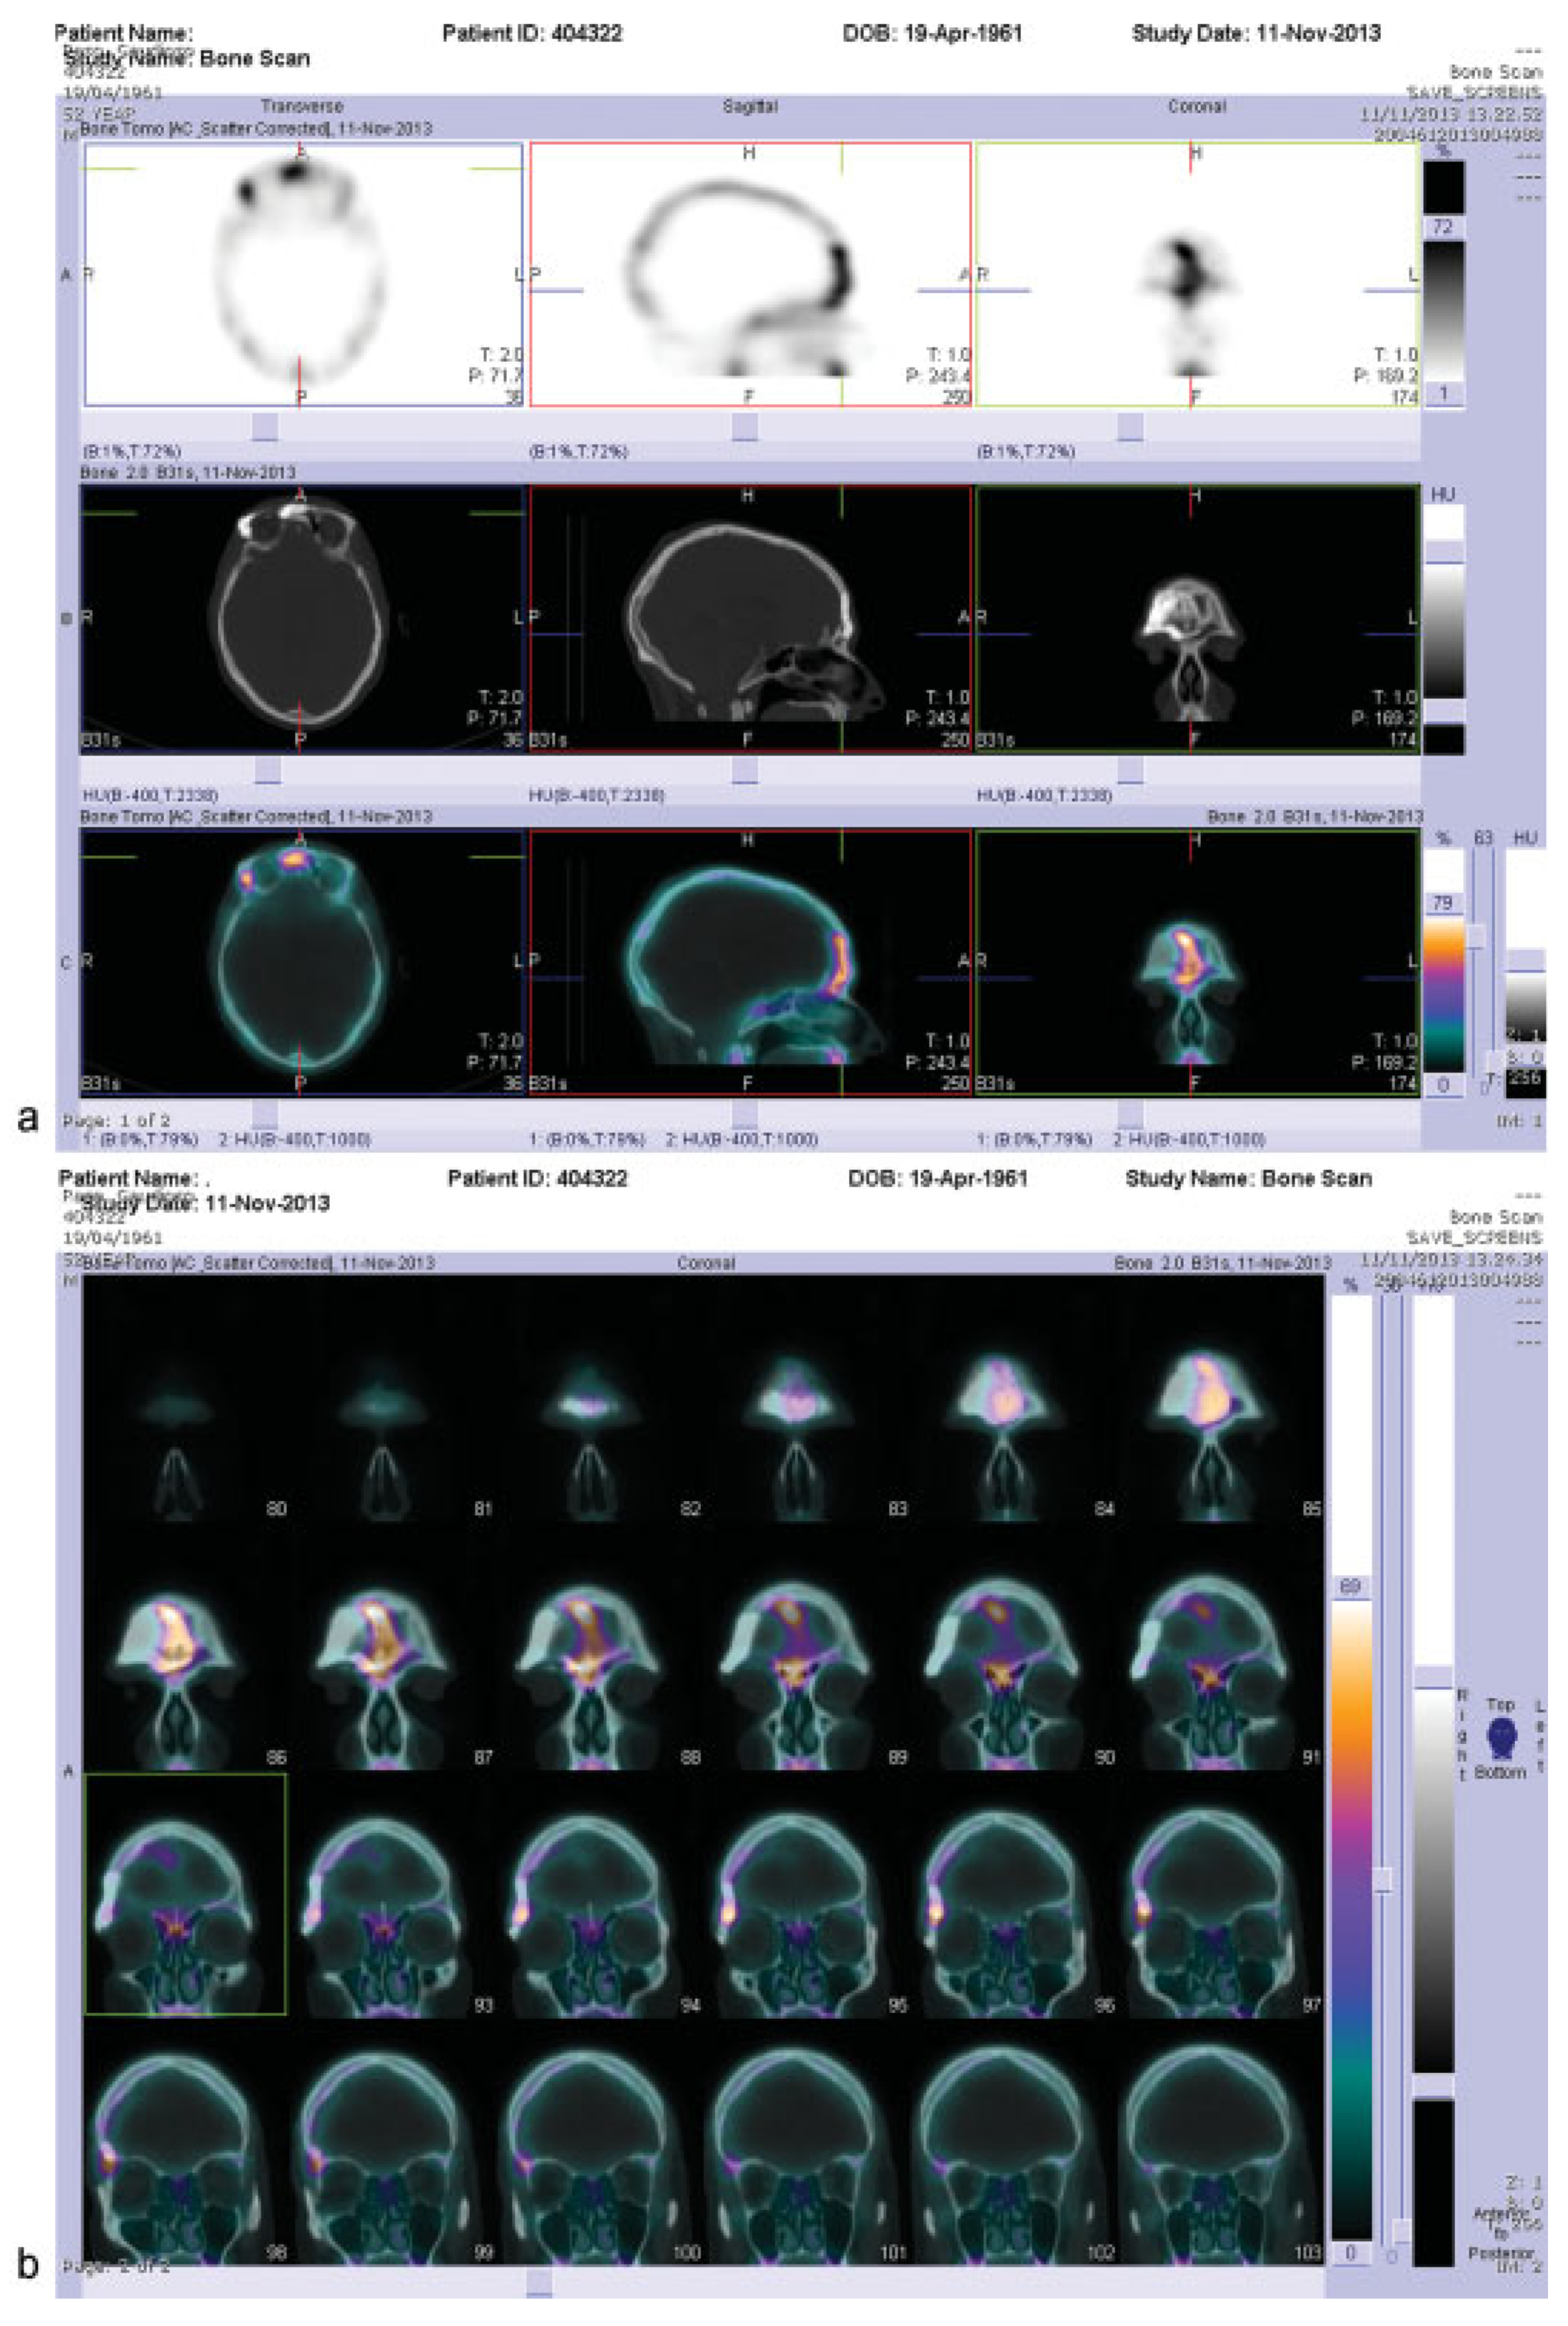Image resolution: width=1568 pixels, height=2326 pixels.
Task: Select the coronal SPECT bone tomo view
Action: pos(1197,274)
